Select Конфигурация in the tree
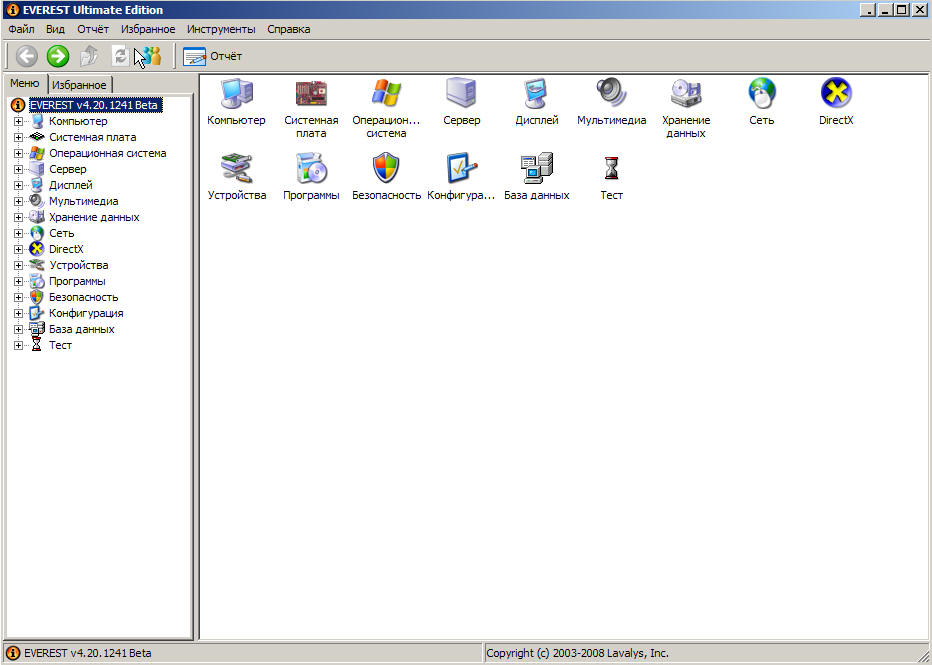The image size is (932, 665). point(86,314)
